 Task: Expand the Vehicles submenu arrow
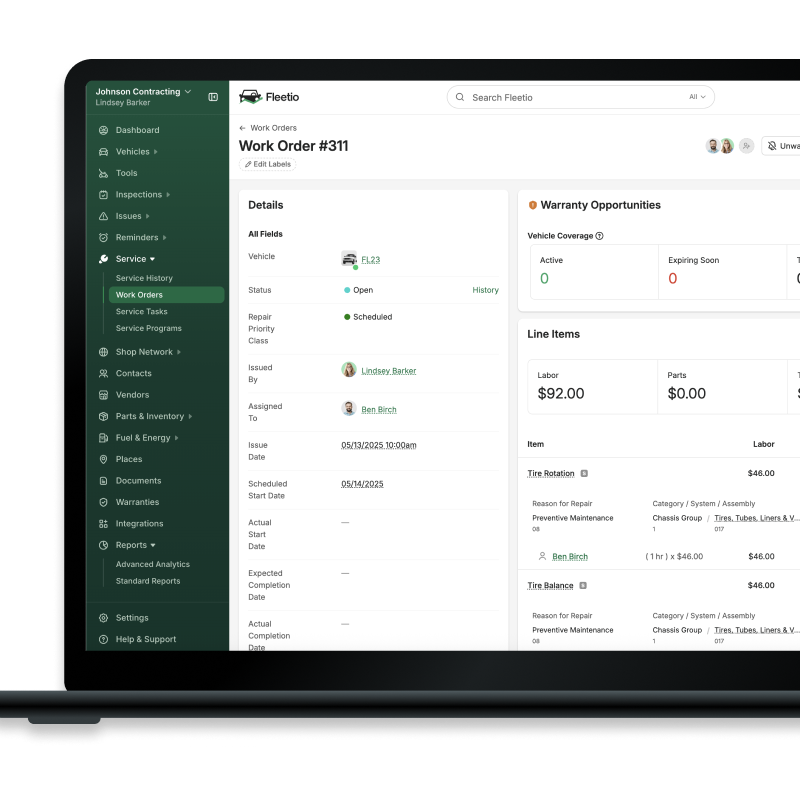[156, 152]
